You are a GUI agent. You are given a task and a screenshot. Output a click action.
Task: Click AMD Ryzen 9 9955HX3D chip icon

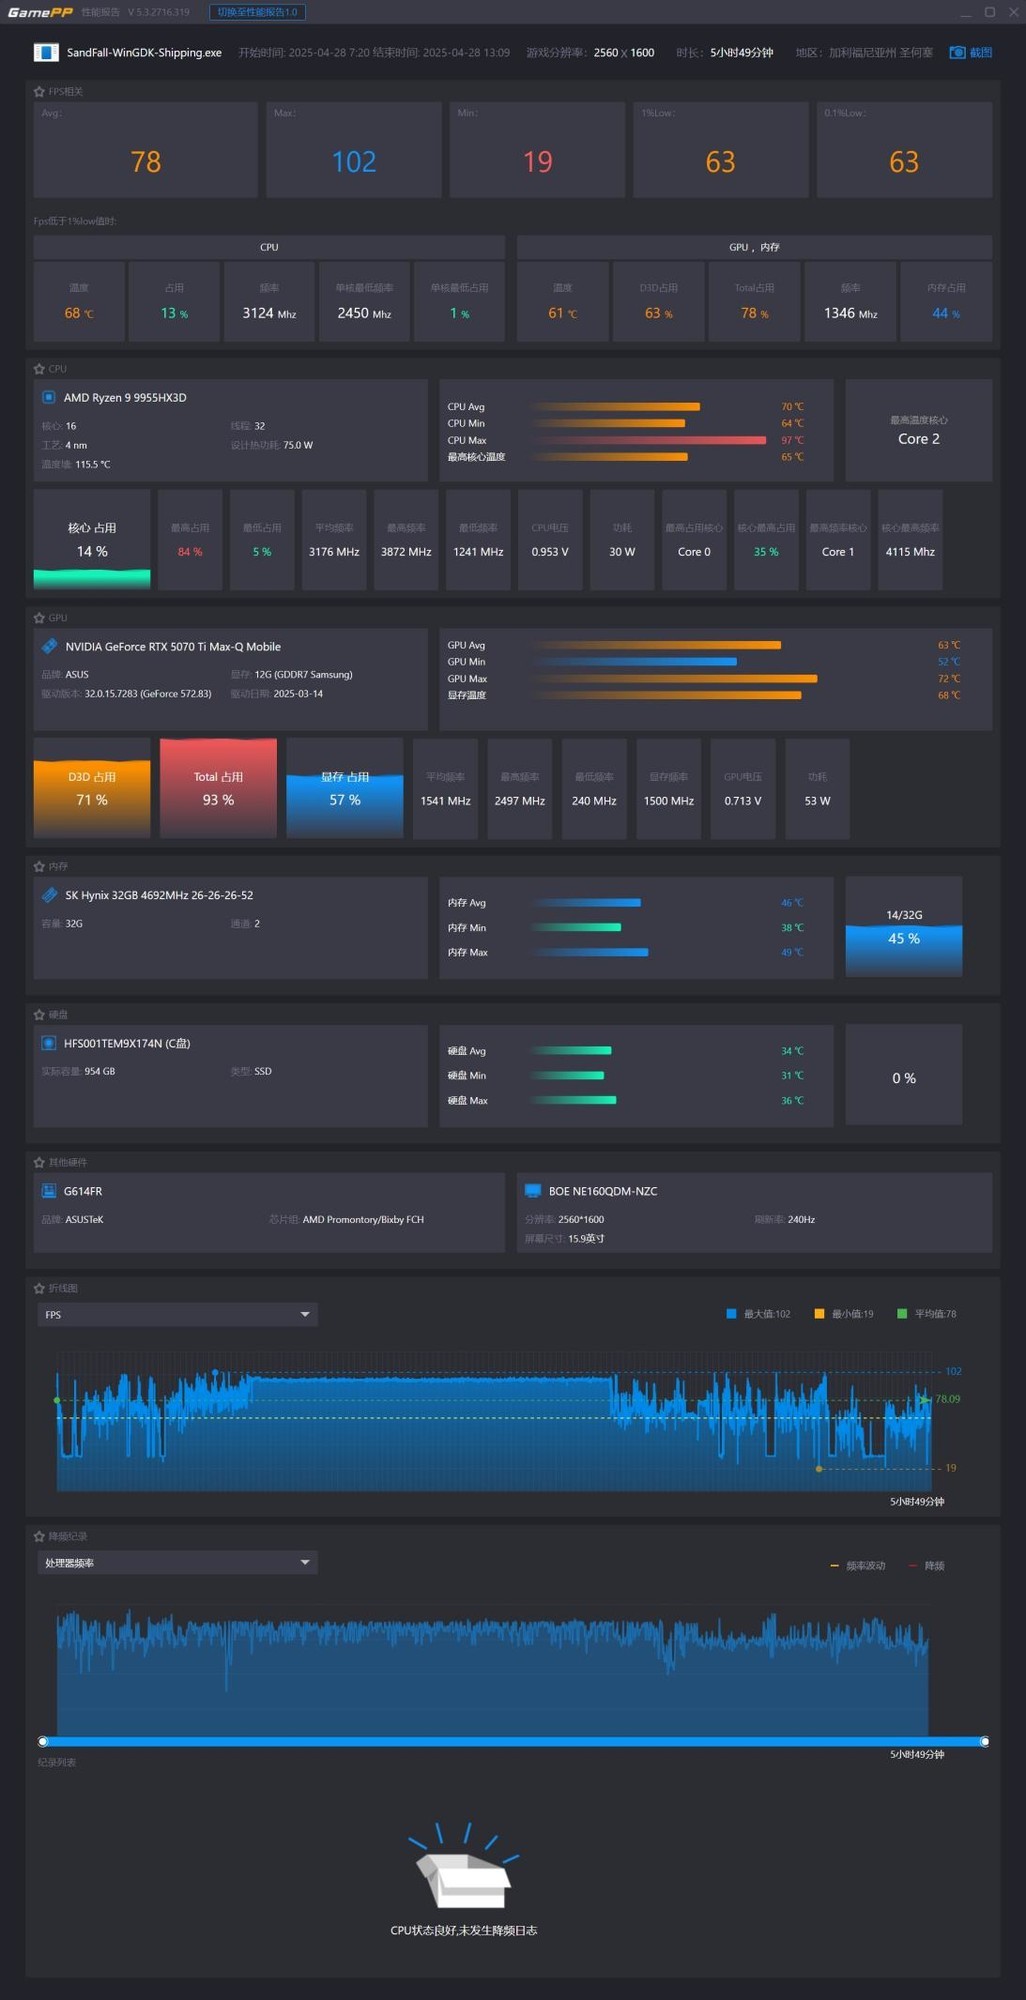[48, 398]
